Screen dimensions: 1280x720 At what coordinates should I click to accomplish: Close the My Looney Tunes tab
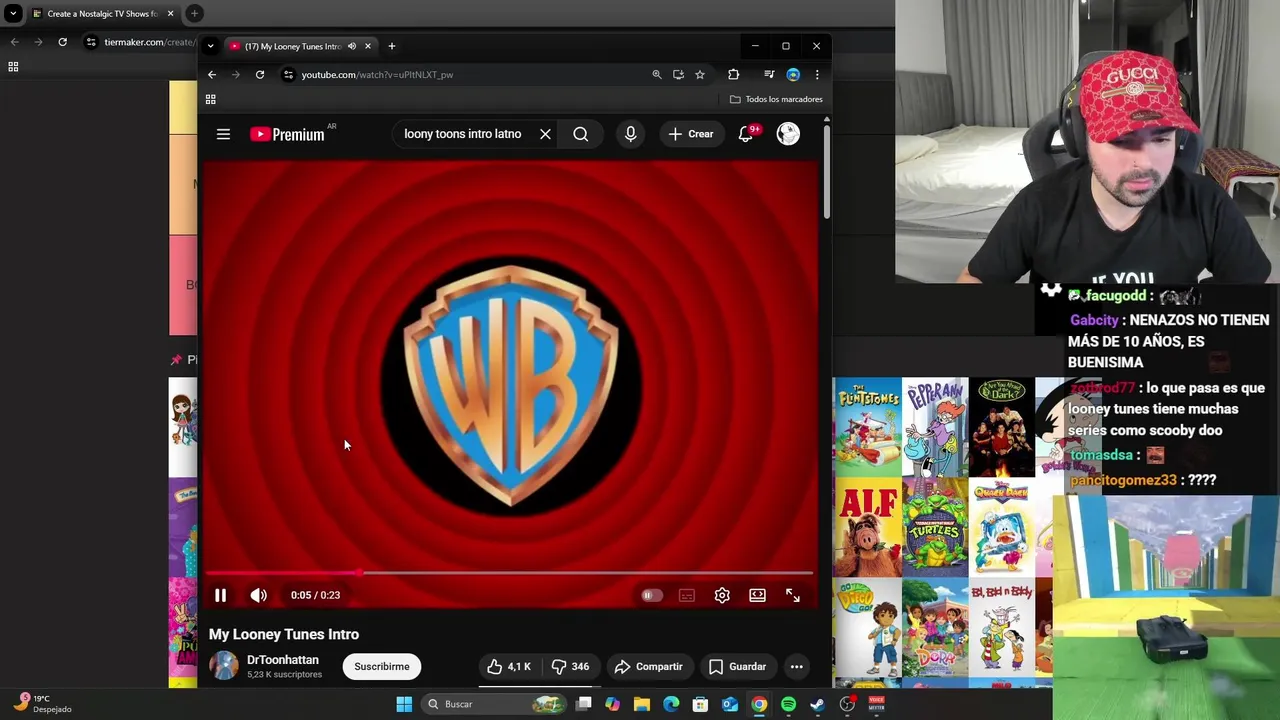pyautogui.click(x=367, y=46)
